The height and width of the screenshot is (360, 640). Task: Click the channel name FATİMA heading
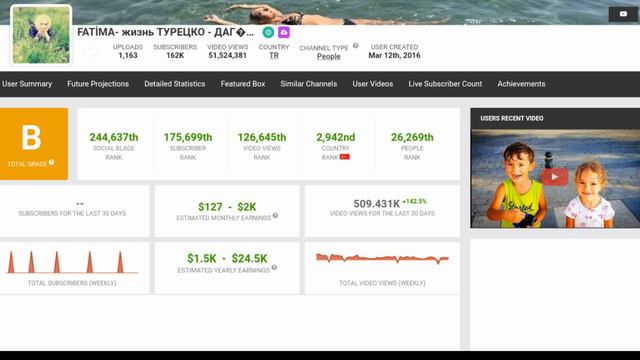tap(165, 32)
